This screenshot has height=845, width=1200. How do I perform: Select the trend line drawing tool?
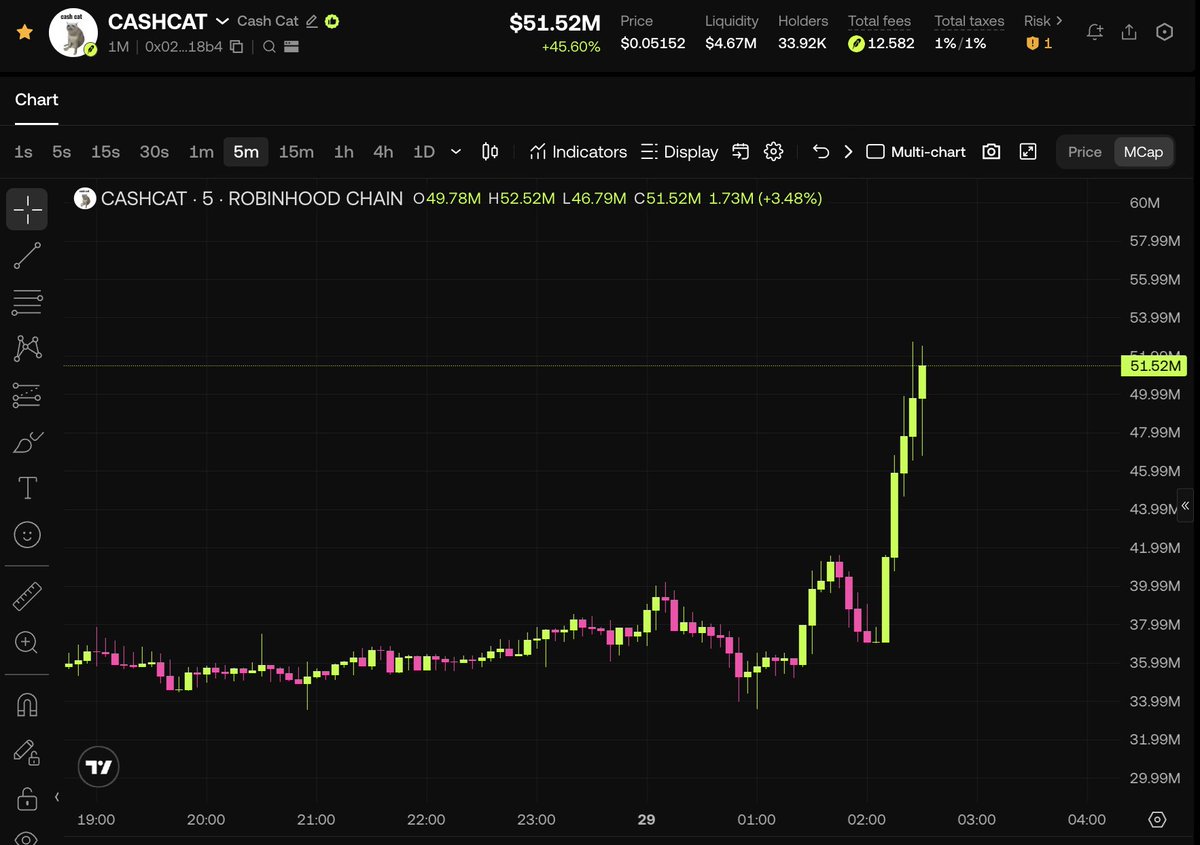pos(27,256)
